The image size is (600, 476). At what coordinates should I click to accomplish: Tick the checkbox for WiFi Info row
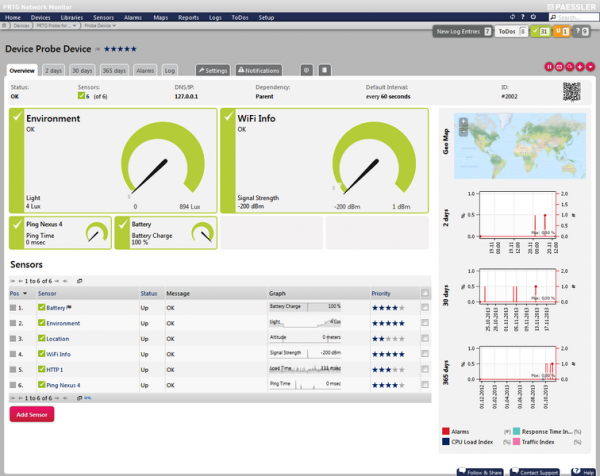425,354
